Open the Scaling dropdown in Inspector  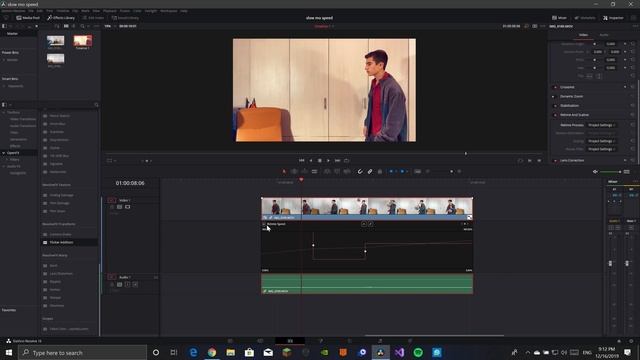(x=602, y=141)
